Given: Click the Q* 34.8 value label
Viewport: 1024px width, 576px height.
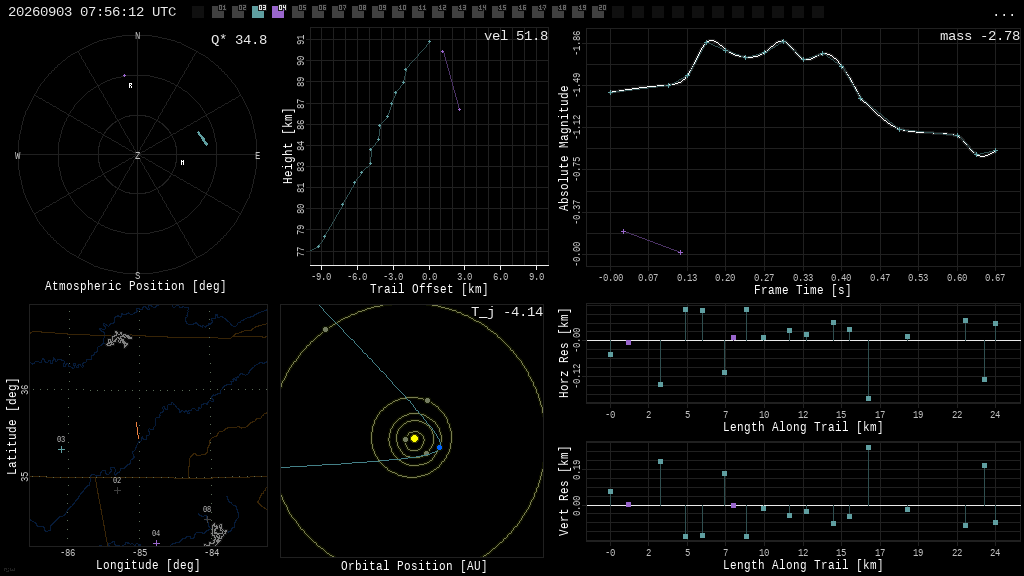Looking at the screenshot, I should tap(239, 40).
